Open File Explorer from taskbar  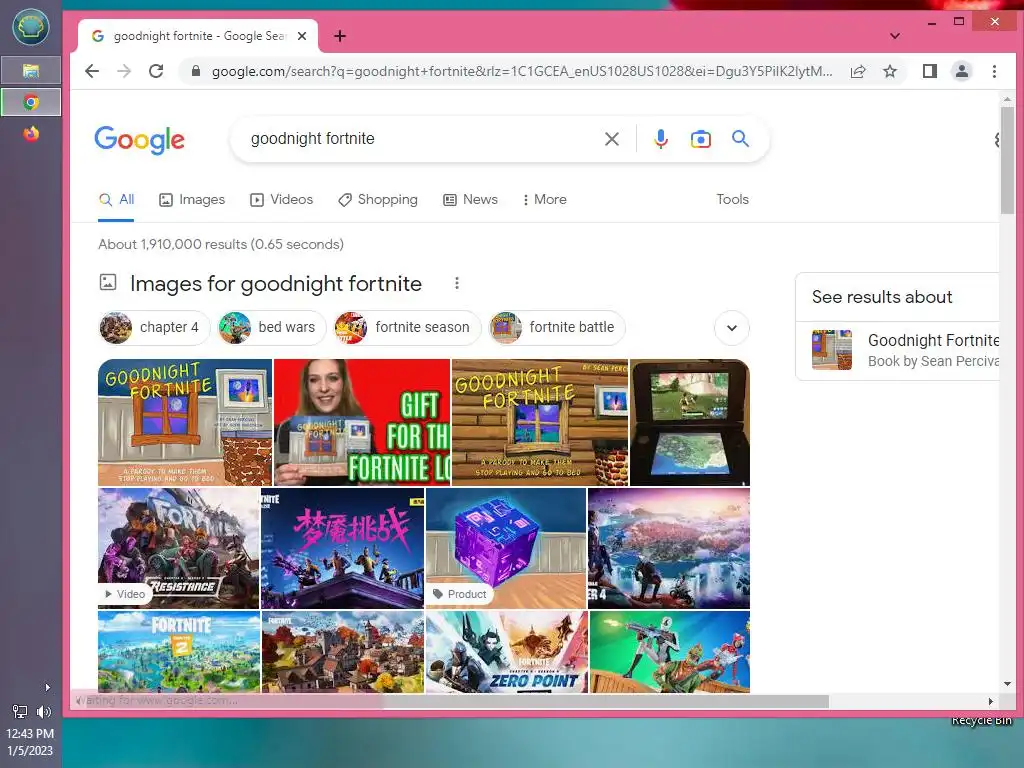click(x=31, y=71)
